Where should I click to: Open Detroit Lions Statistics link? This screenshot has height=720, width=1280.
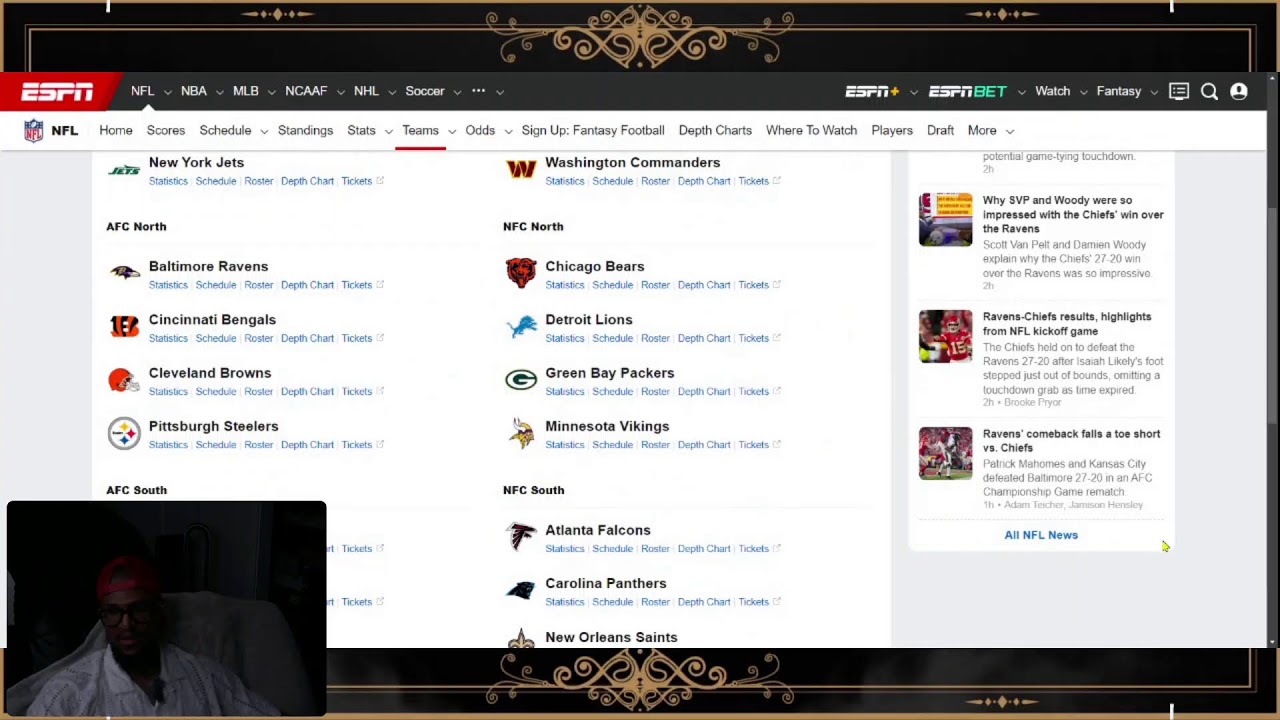pos(564,338)
